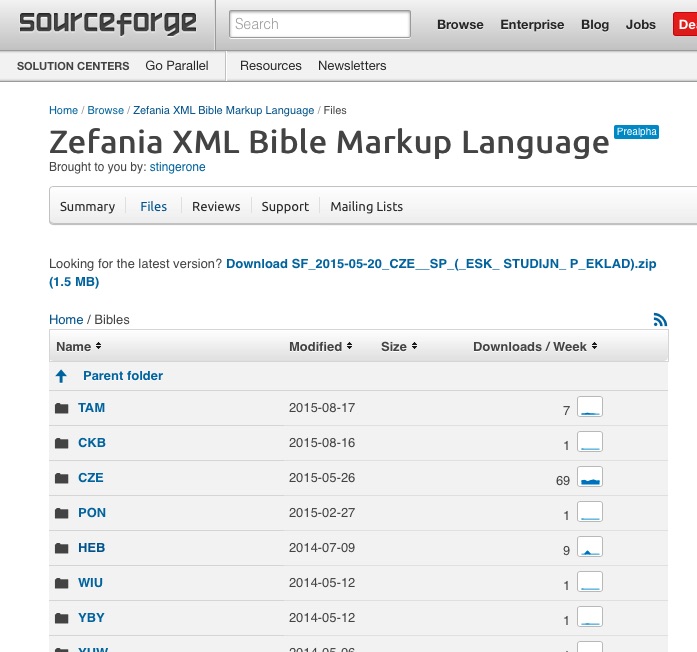The image size is (697, 652).
Task: Open the Jobs header link
Action: point(641,24)
